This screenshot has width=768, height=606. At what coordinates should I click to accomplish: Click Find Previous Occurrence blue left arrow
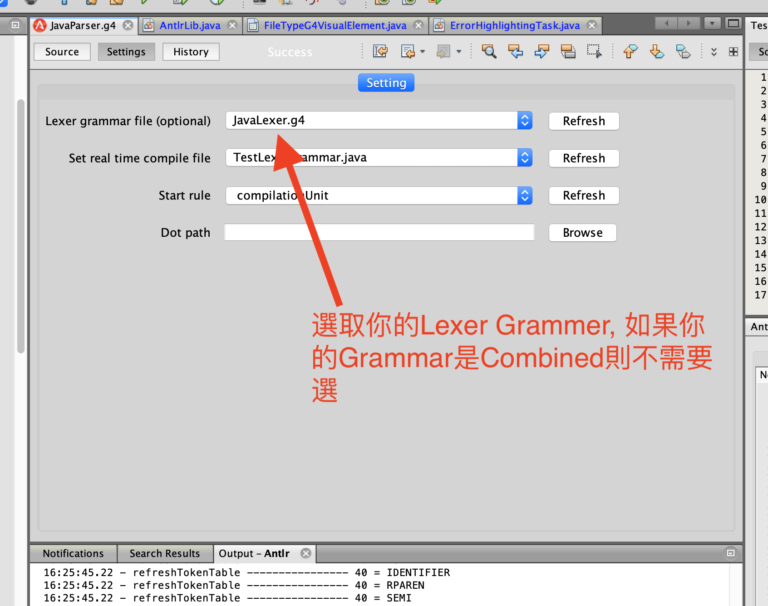(x=515, y=51)
